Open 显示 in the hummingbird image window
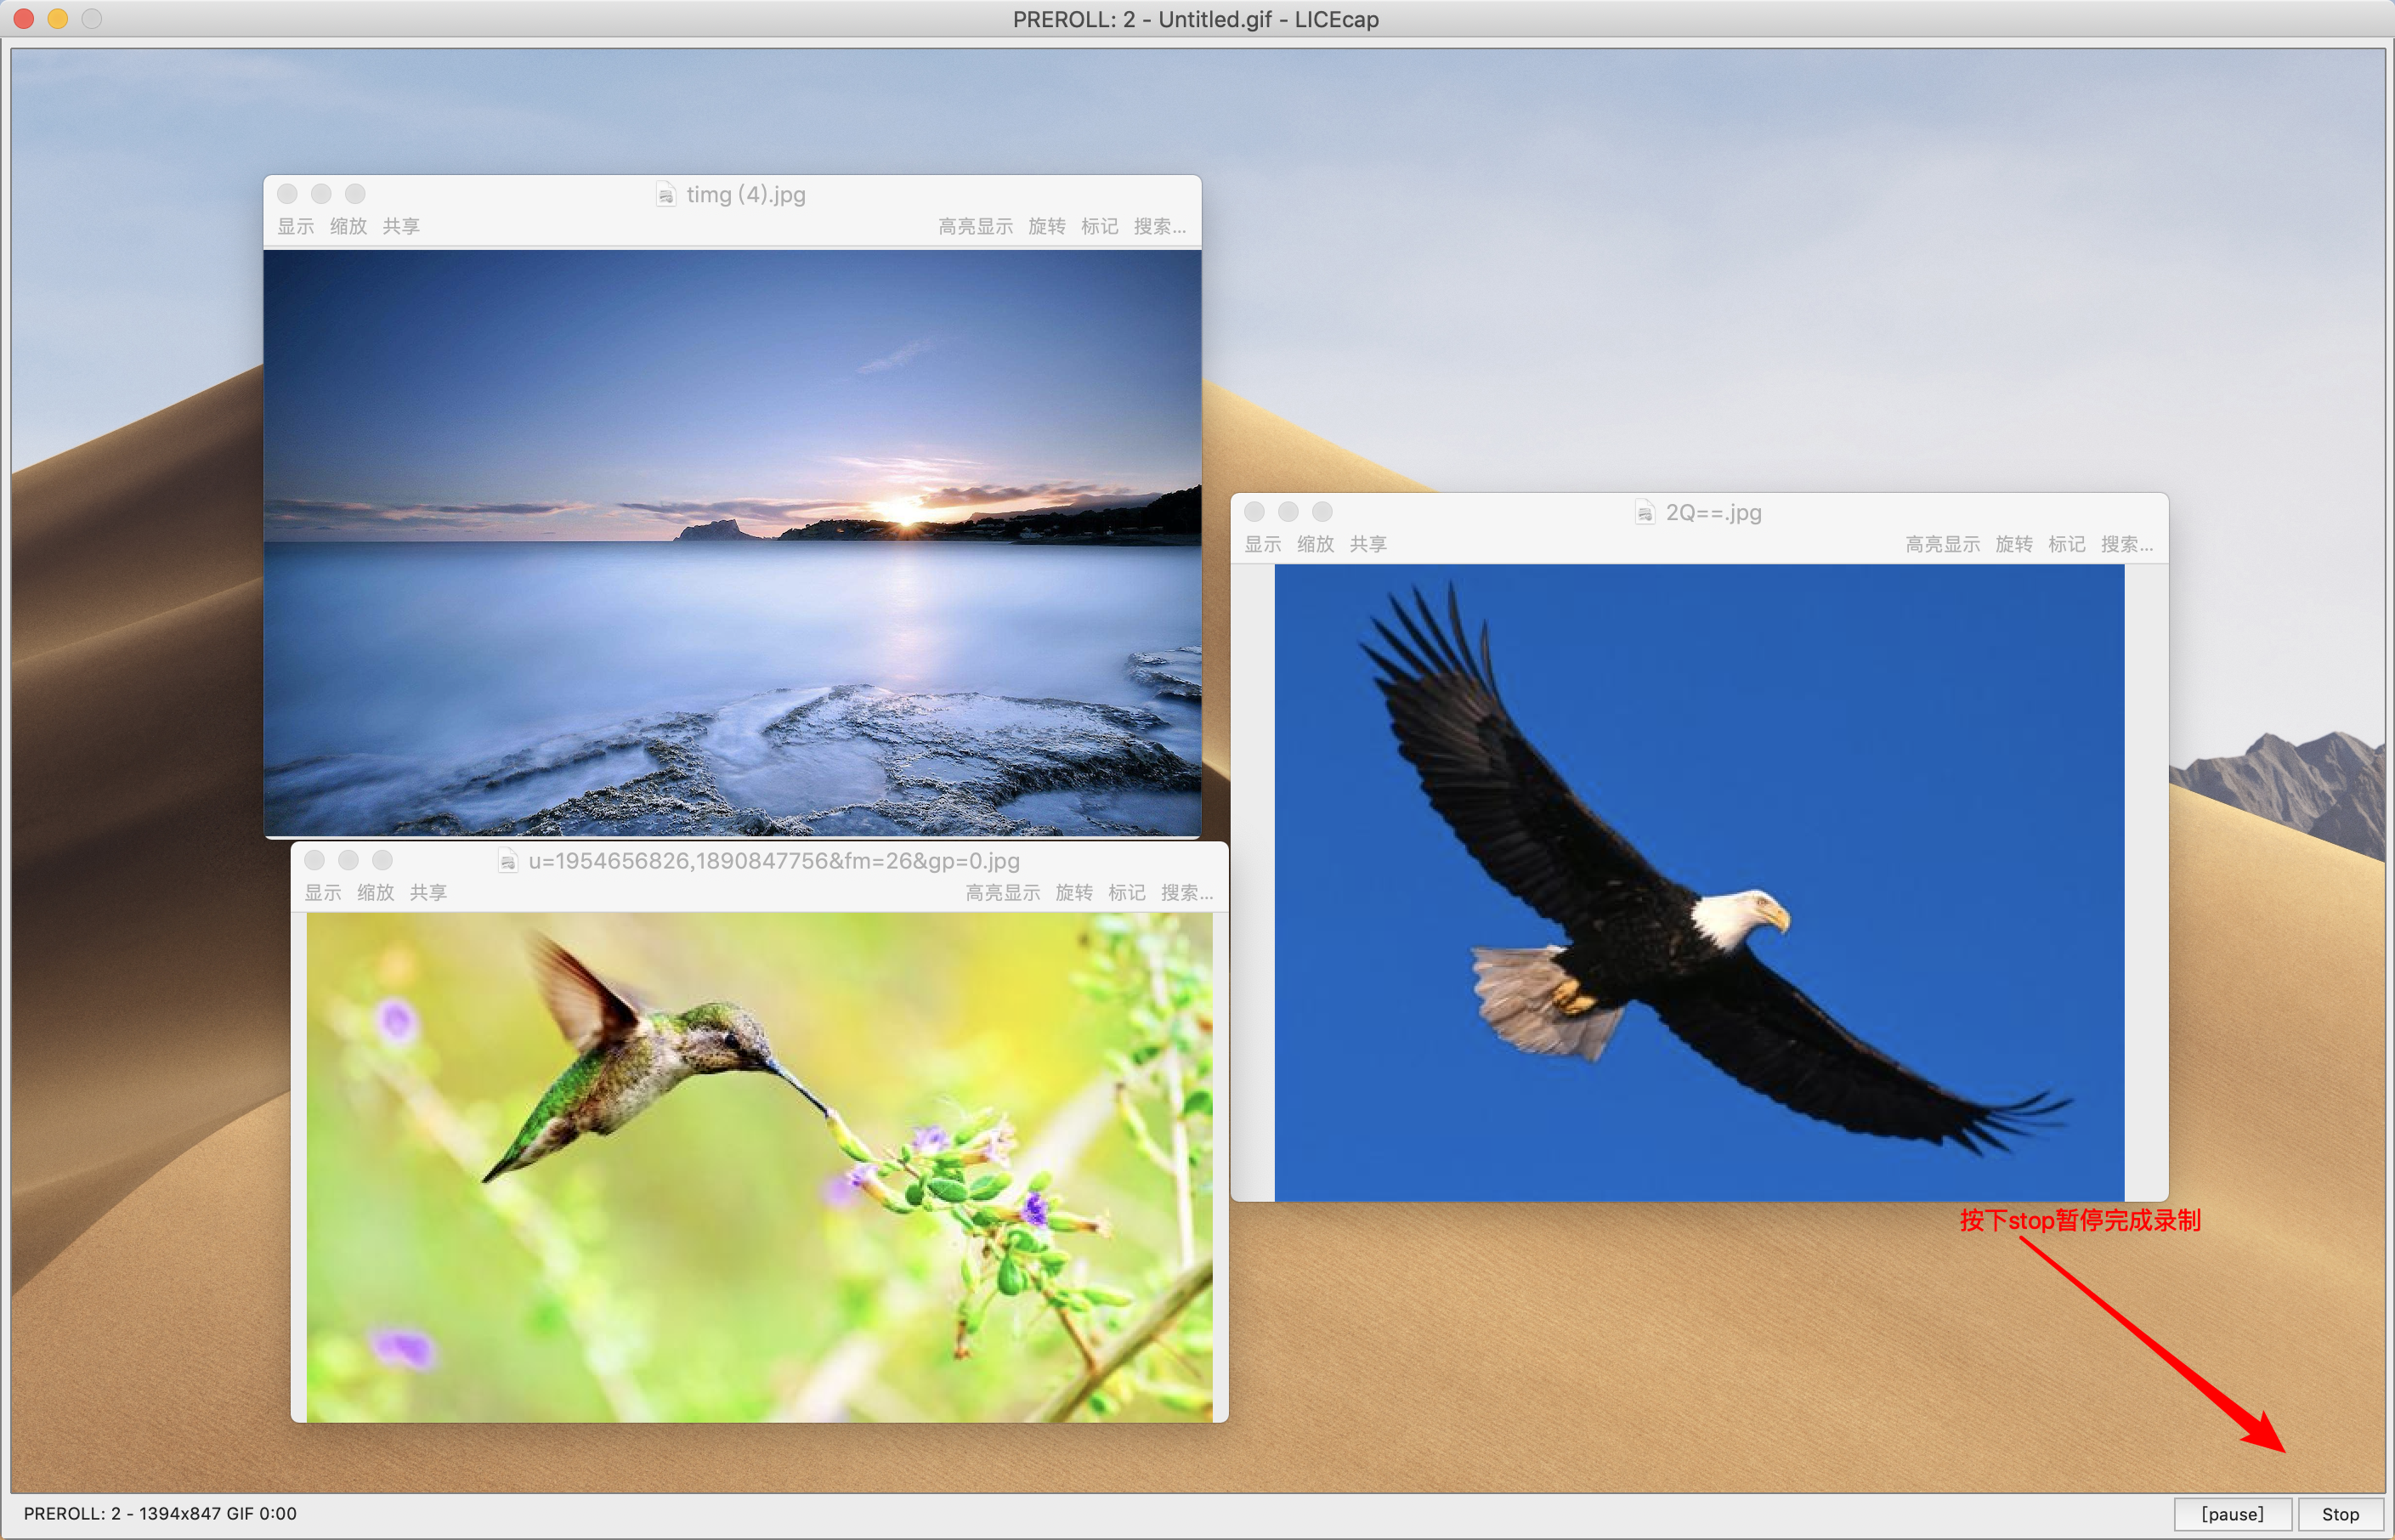Screen dimensions: 2395x1540 coord(323,892)
